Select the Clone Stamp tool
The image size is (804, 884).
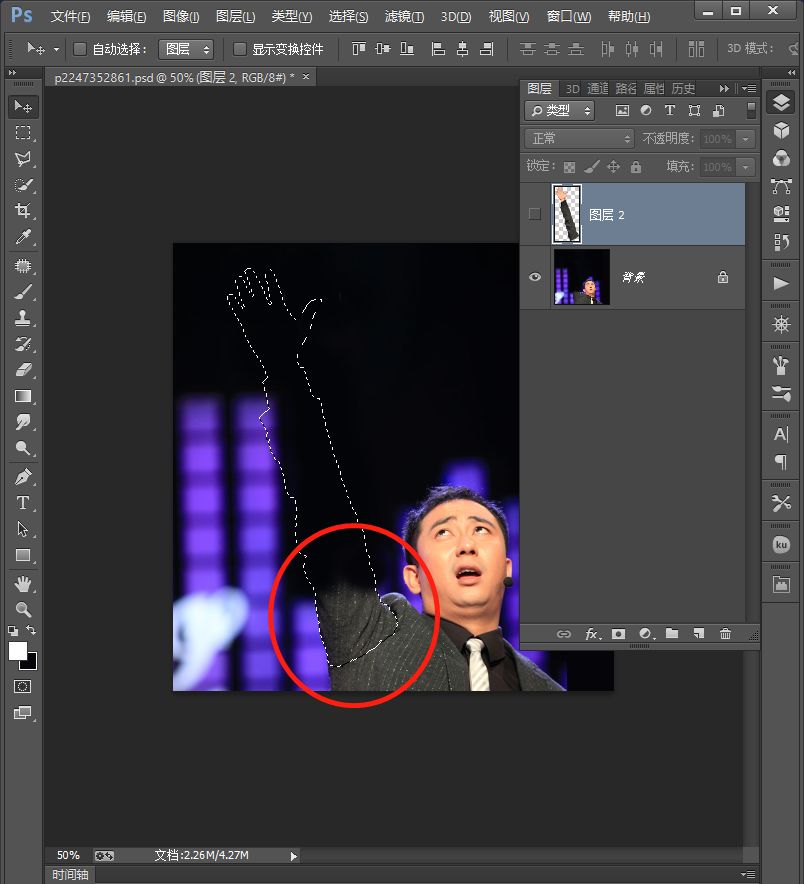23,318
